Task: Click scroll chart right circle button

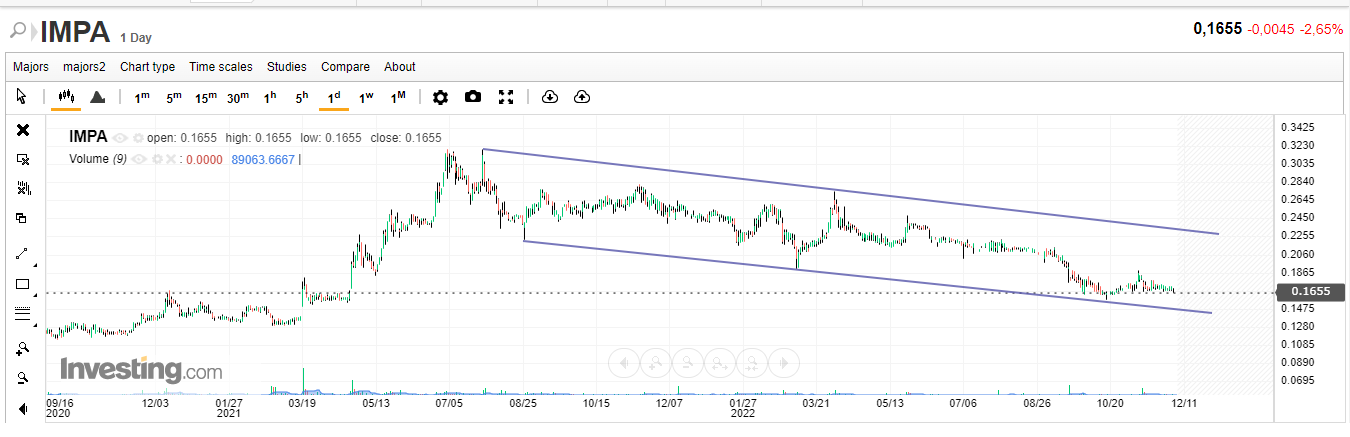Action: click(786, 363)
